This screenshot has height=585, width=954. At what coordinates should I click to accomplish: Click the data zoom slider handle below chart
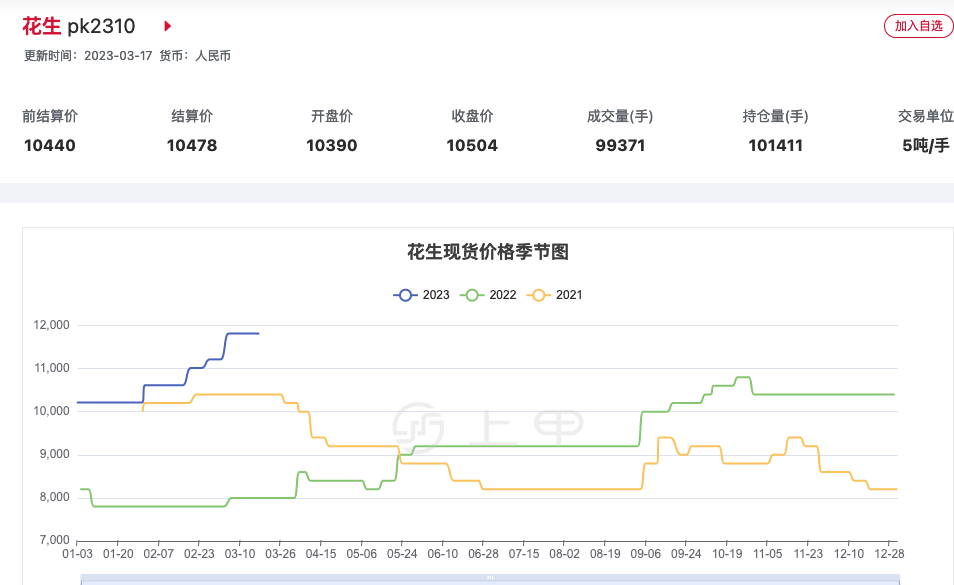[490, 578]
